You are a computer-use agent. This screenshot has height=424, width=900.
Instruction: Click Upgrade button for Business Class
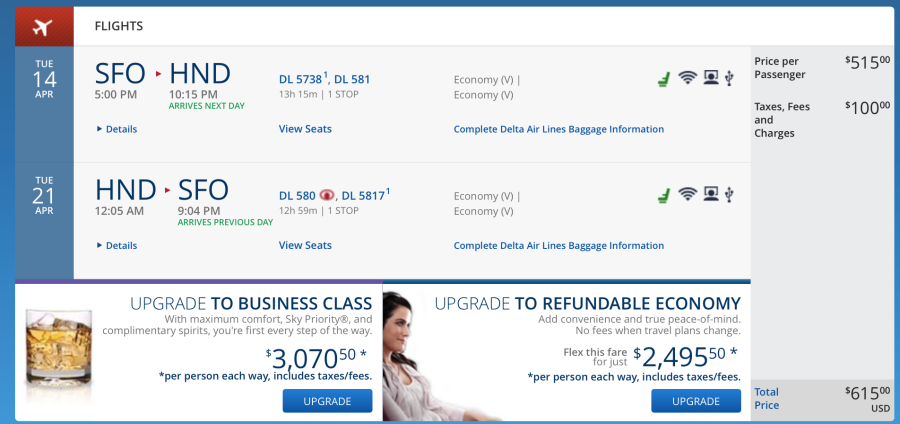(x=327, y=401)
